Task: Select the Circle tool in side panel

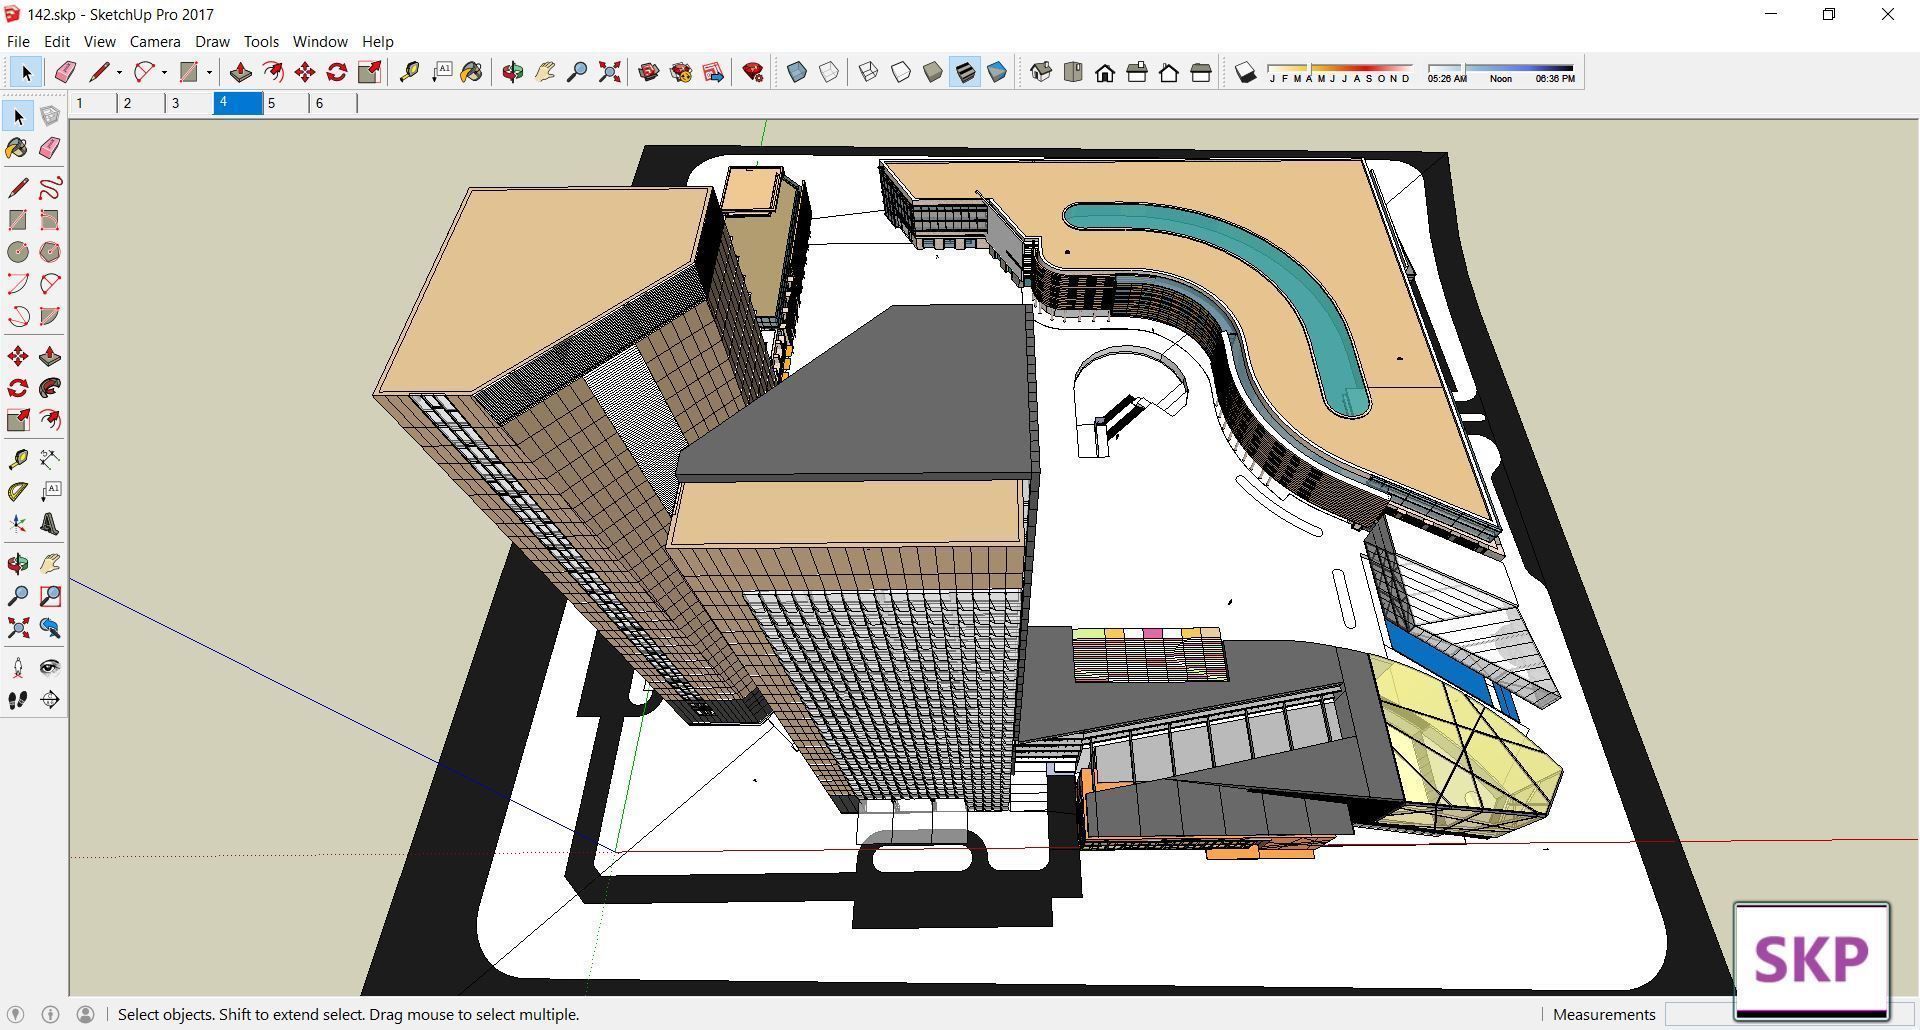Action: (18, 252)
